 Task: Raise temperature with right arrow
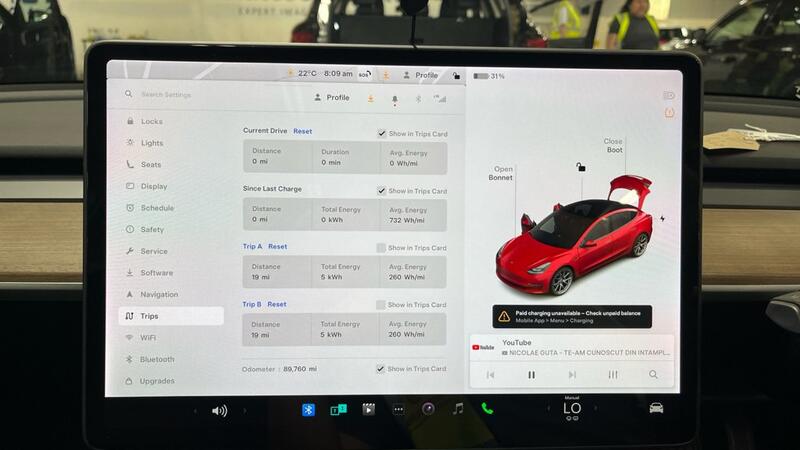tap(595, 408)
